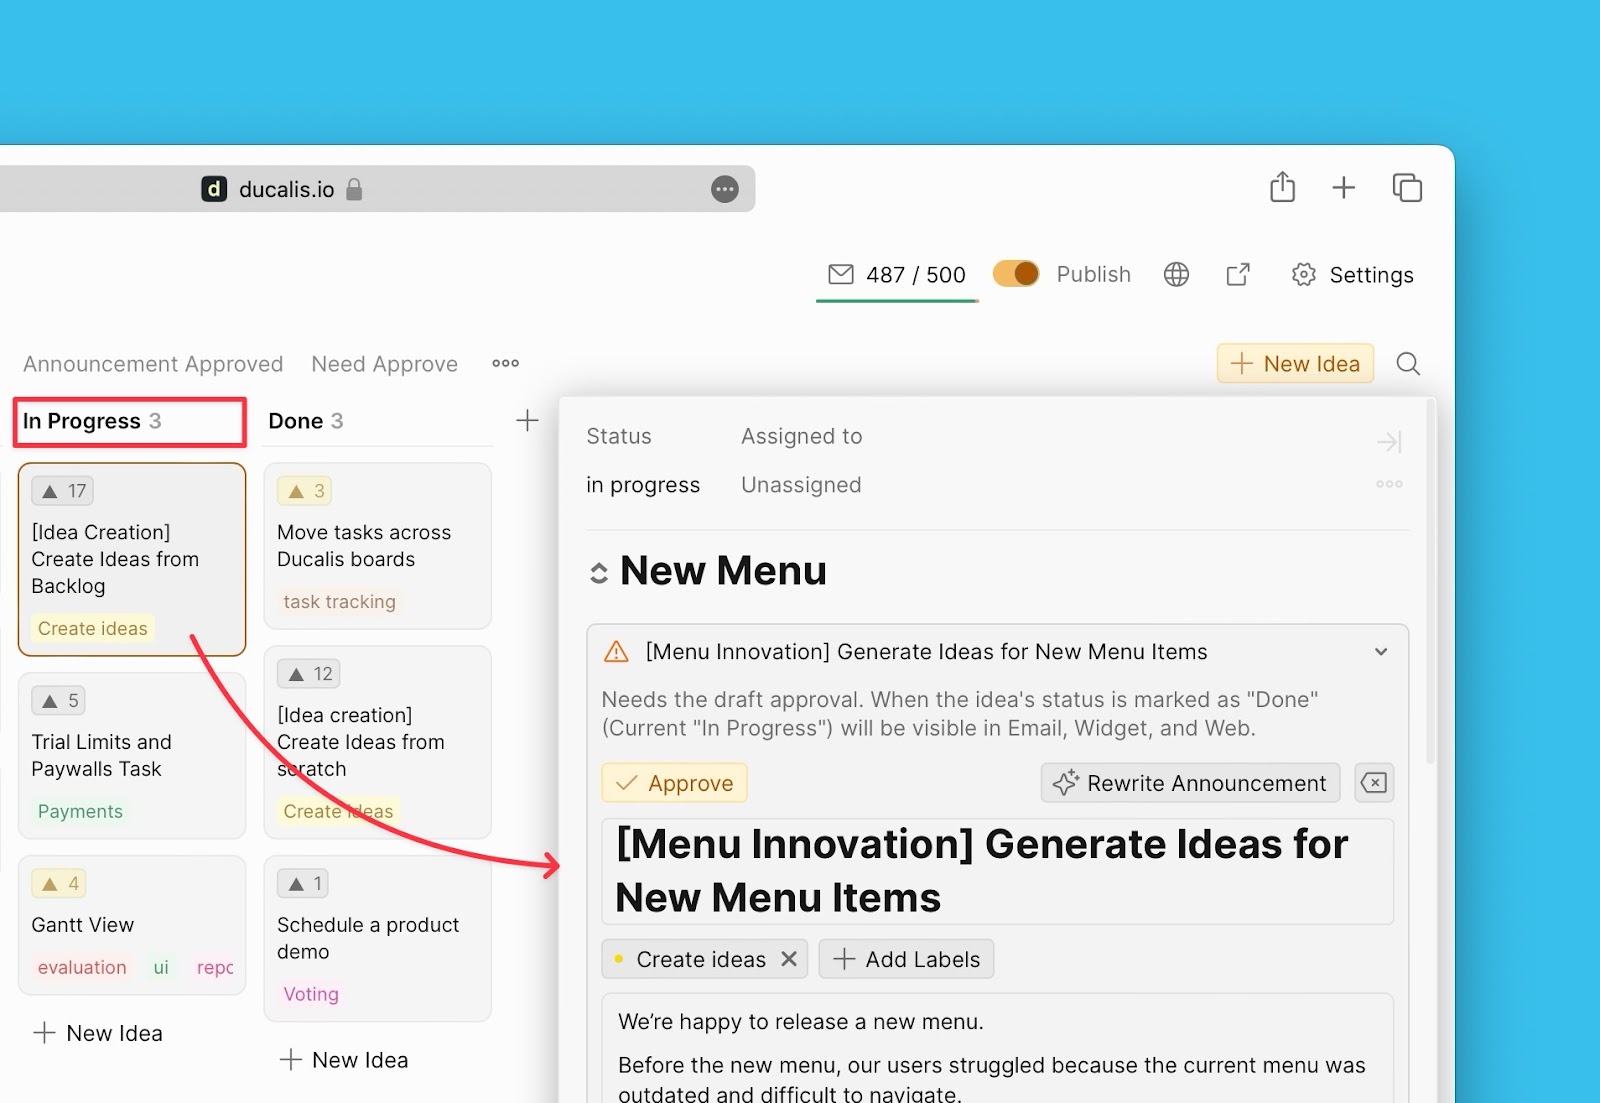Screen dimensions: 1600x1103
Task: Click the browser share icon
Action: pyautogui.click(x=1282, y=188)
